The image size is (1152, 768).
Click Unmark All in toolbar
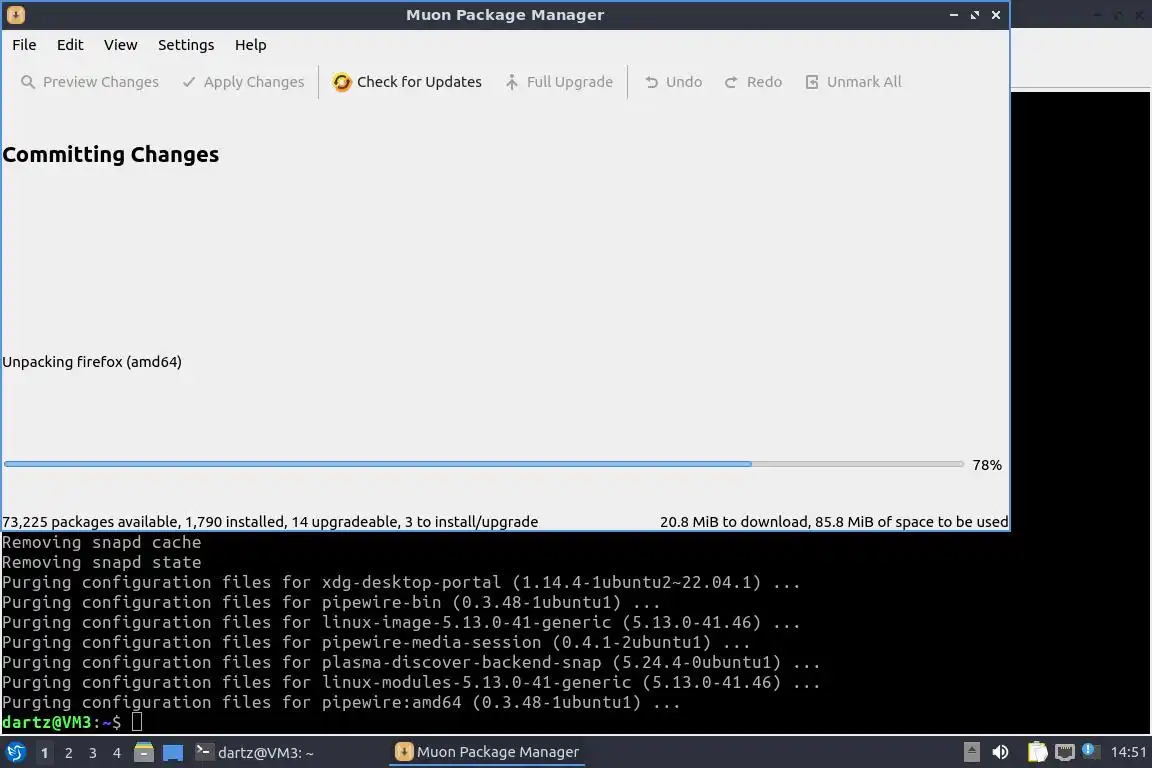(853, 82)
